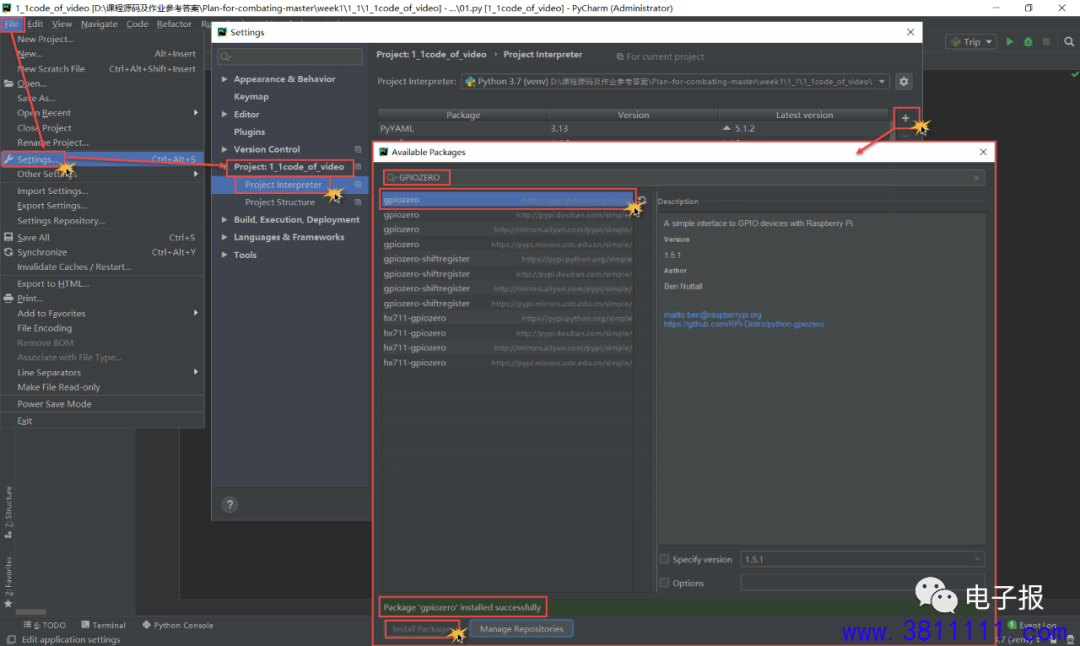Click the Latest version column header
The height and width of the screenshot is (646, 1080).
coord(804,115)
